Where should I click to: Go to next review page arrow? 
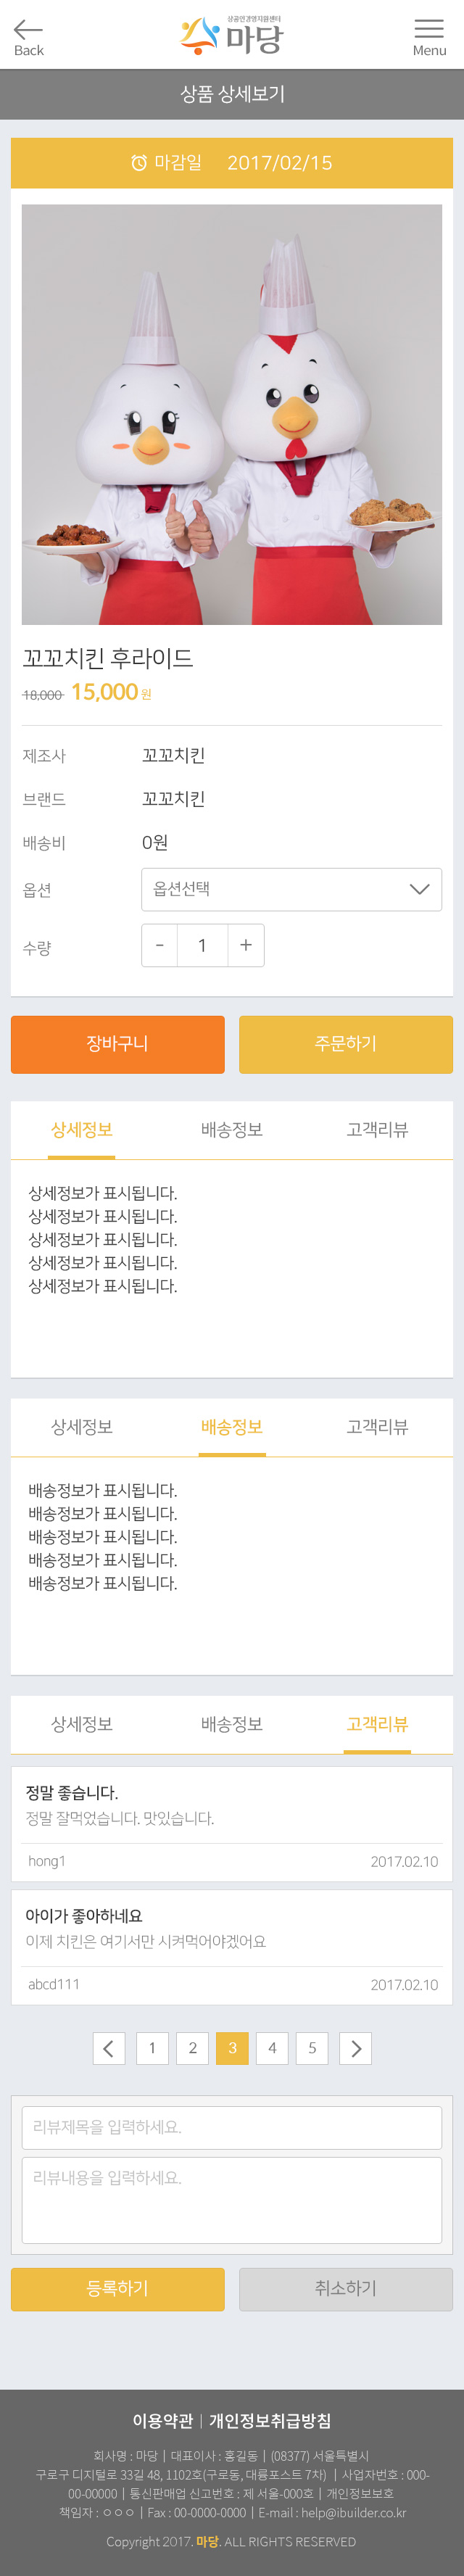[355, 2048]
